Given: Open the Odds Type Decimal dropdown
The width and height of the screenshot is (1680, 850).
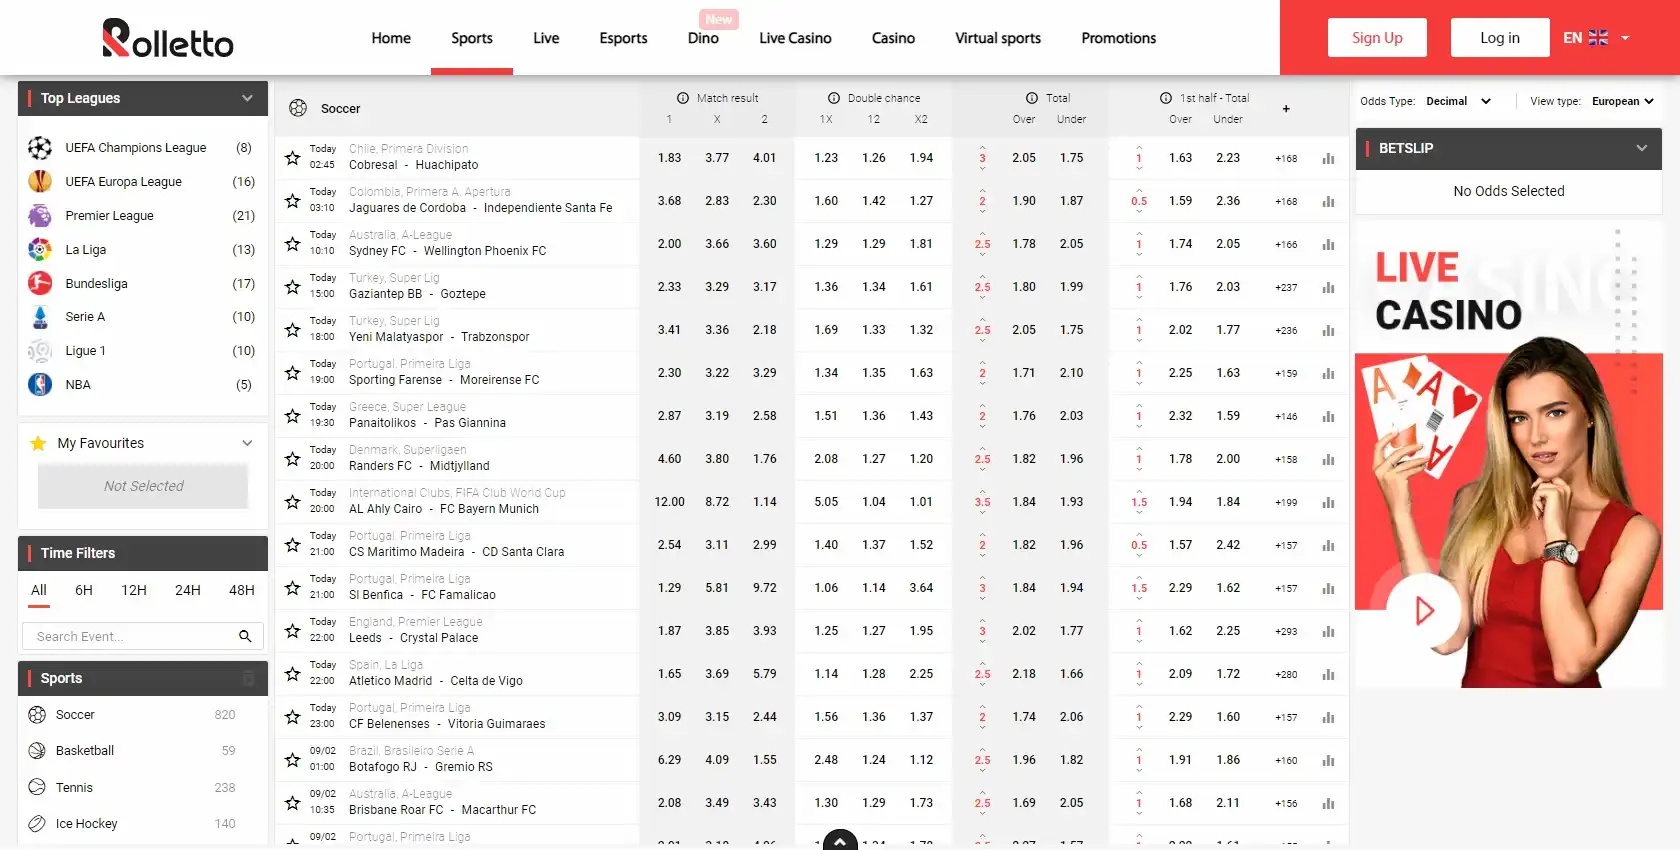Looking at the screenshot, I should pyautogui.click(x=1458, y=101).
